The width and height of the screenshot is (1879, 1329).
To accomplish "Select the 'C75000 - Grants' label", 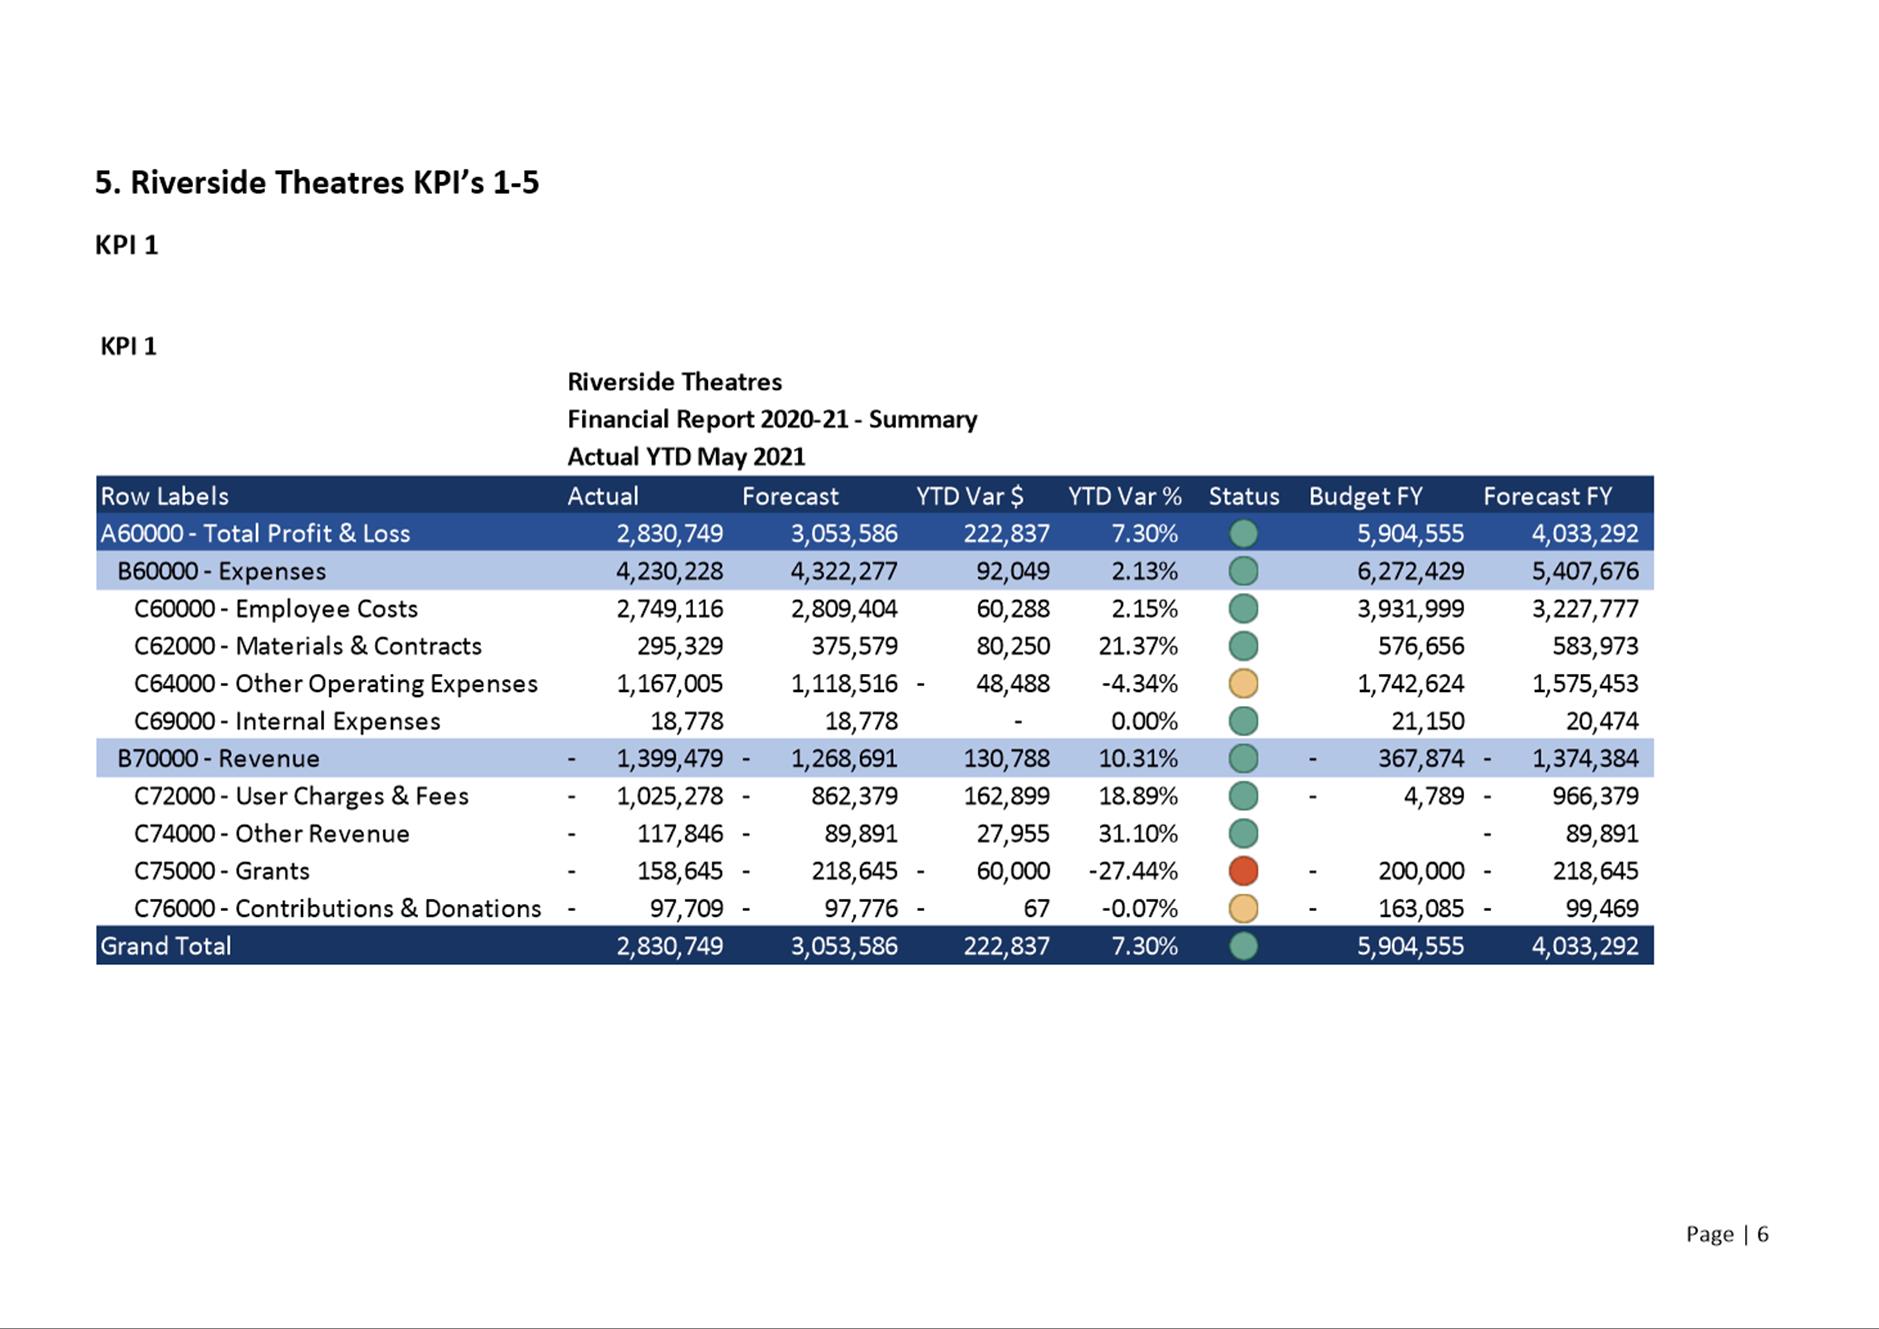I will click(x=222, y=871).
